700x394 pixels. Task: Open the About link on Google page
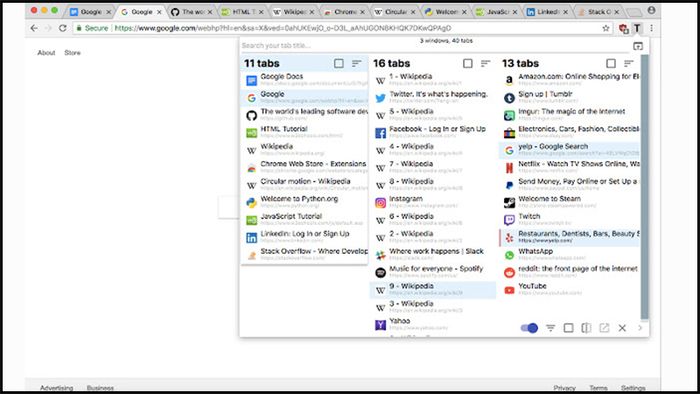[46, 53]
